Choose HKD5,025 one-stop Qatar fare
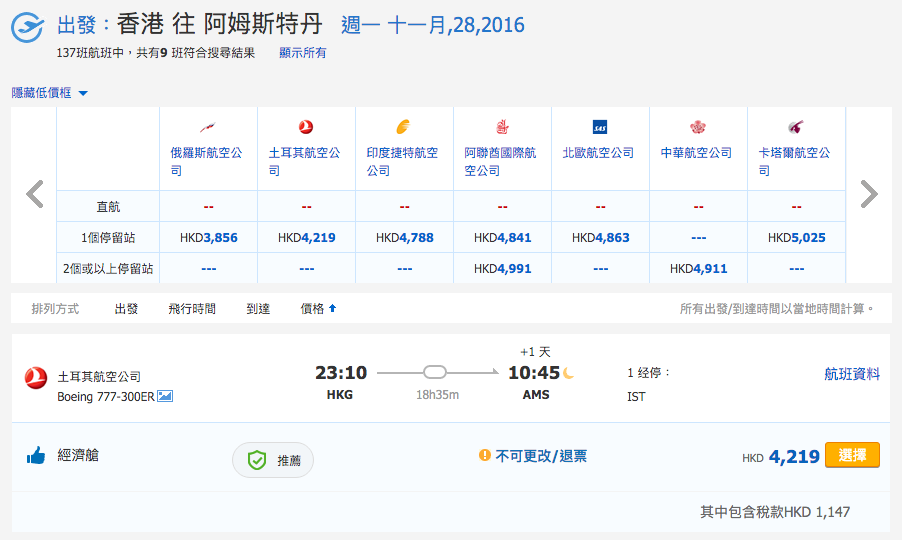The image size is (902, 540). coord(796,238)
